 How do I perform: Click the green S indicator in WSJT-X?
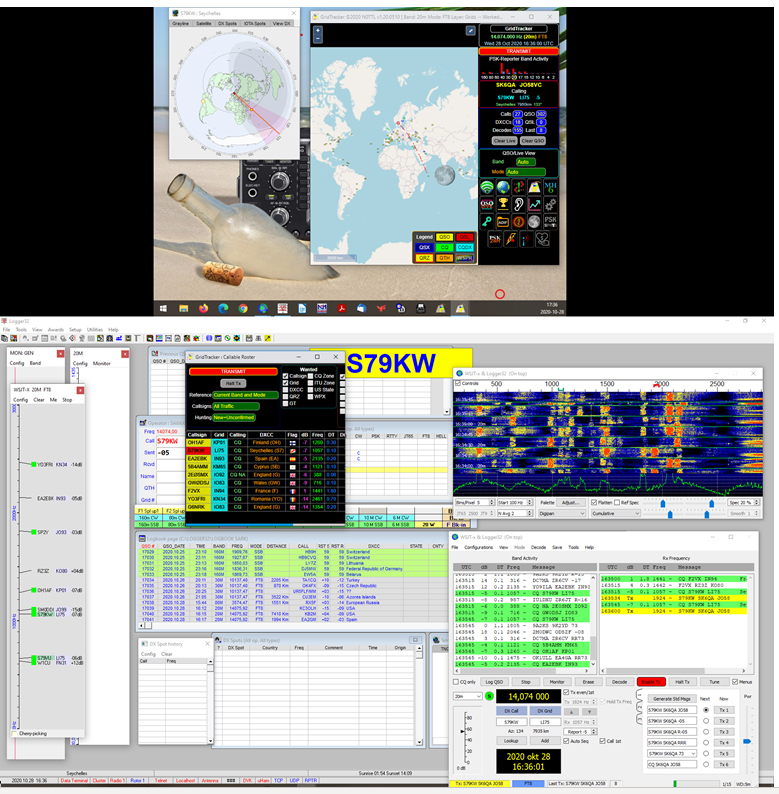click(489, 696)
